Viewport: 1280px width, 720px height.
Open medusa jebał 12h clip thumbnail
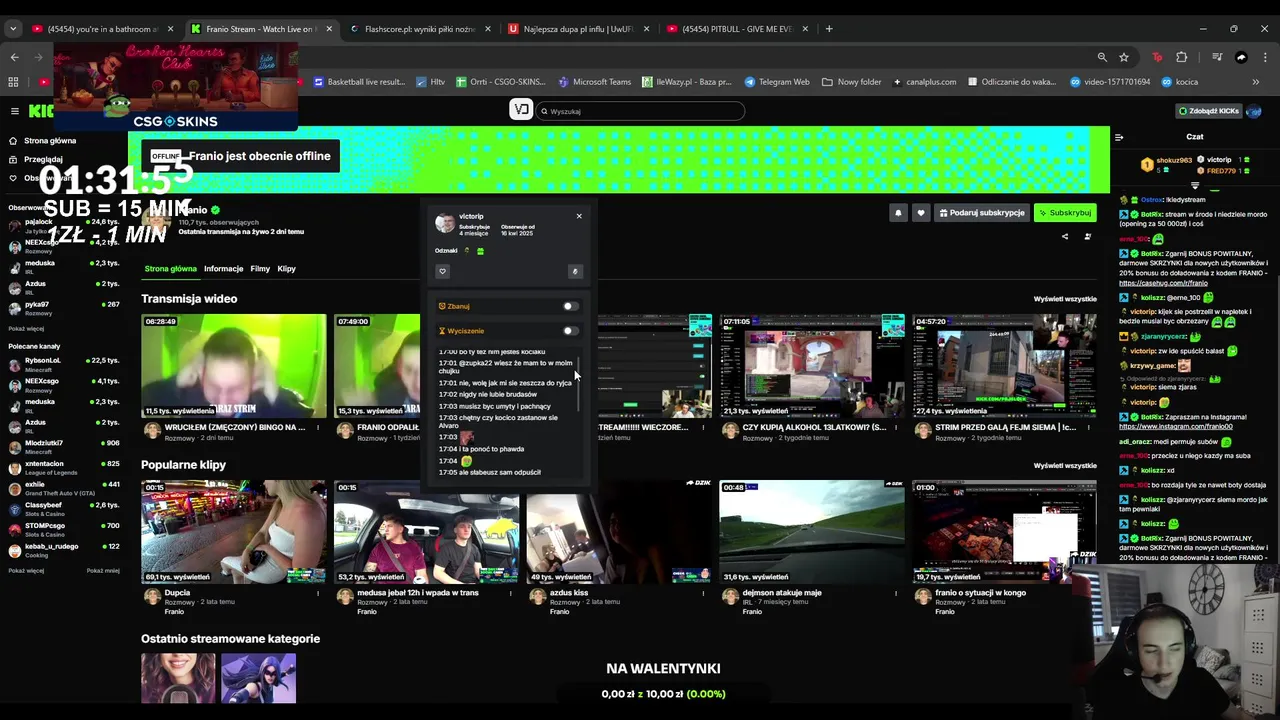427,531
